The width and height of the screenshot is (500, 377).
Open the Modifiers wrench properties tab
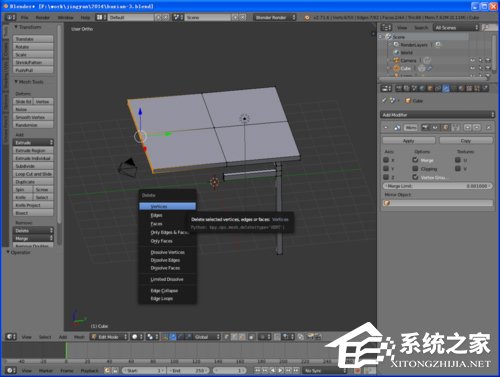446,88
